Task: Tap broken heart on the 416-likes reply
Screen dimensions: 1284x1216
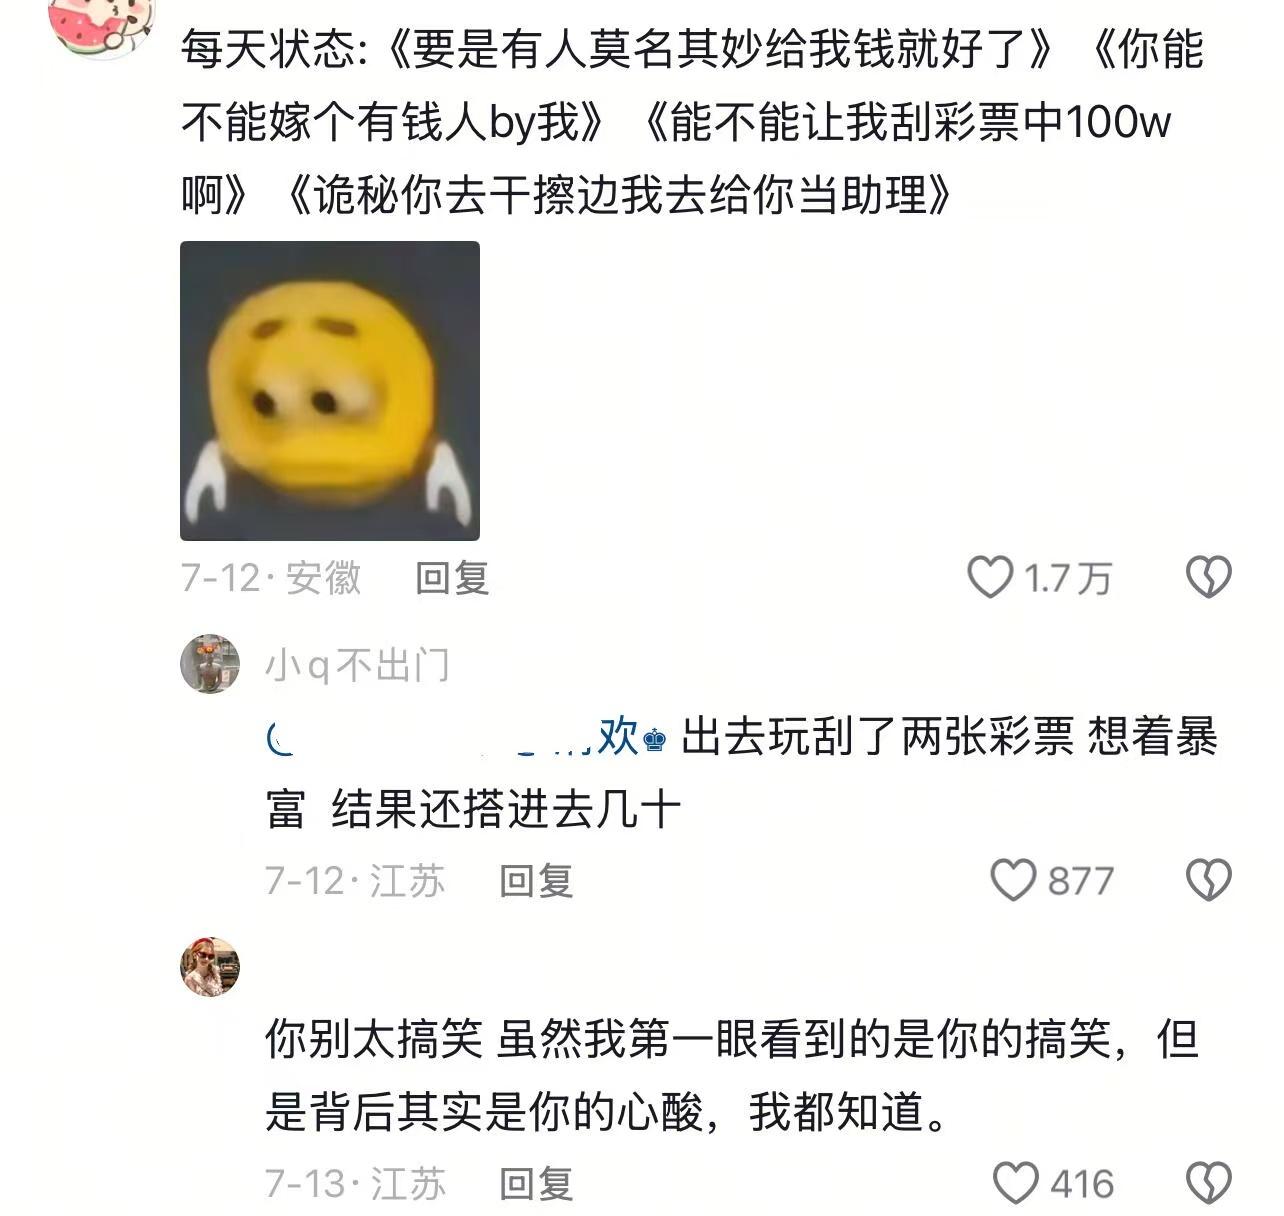Action: pos(1208,1183)
